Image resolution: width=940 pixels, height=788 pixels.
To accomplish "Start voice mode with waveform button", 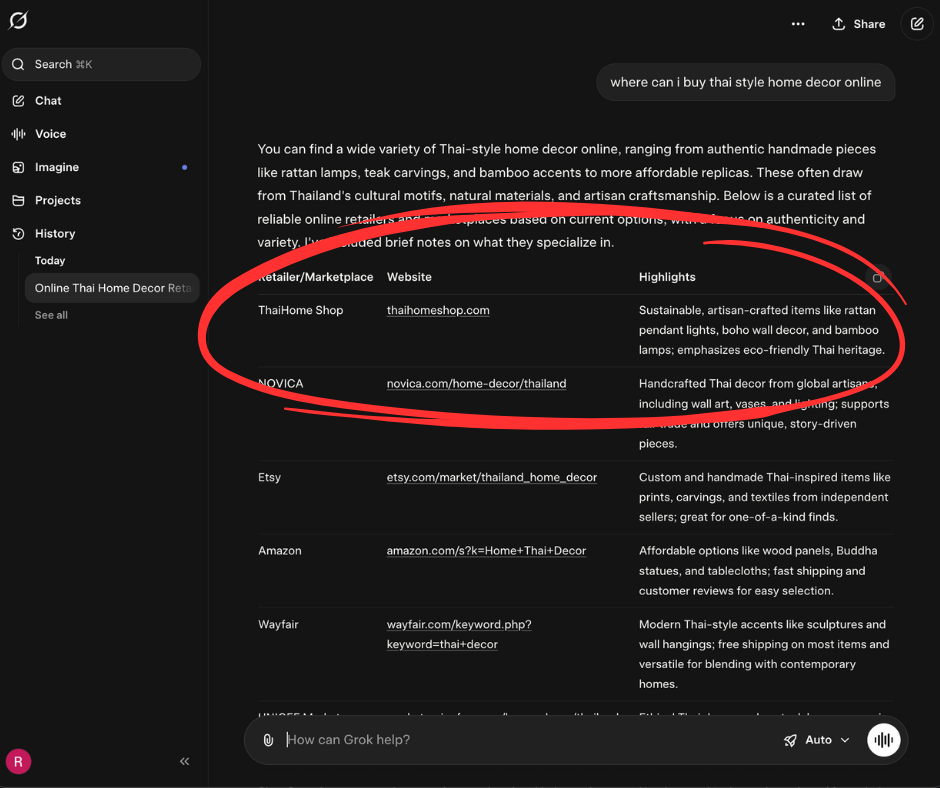I will tap(883, 740).
